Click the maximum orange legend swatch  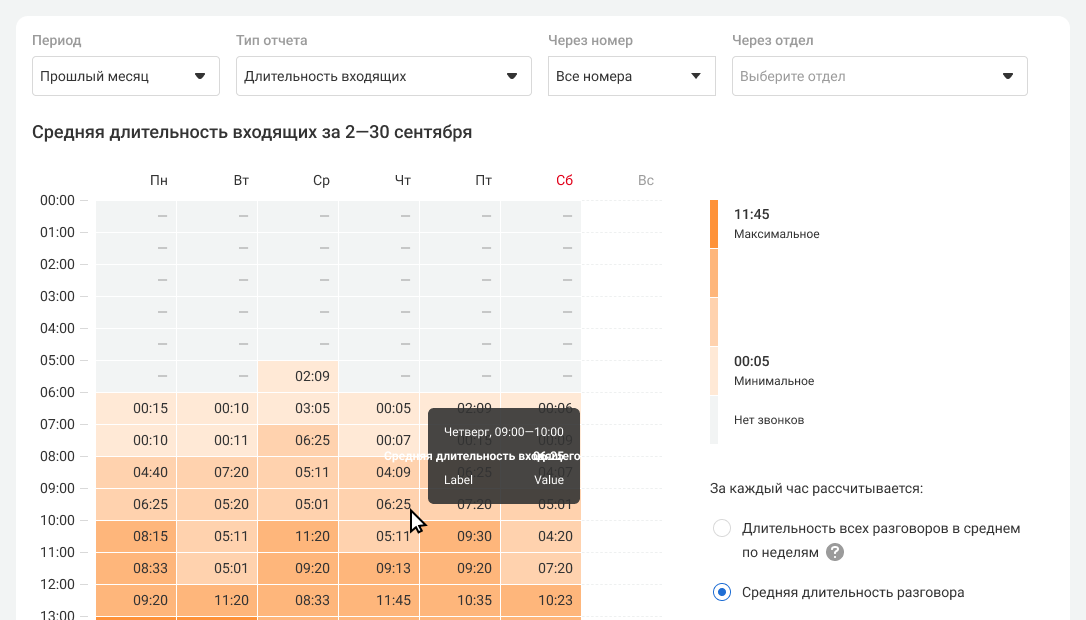pos(714,224)
